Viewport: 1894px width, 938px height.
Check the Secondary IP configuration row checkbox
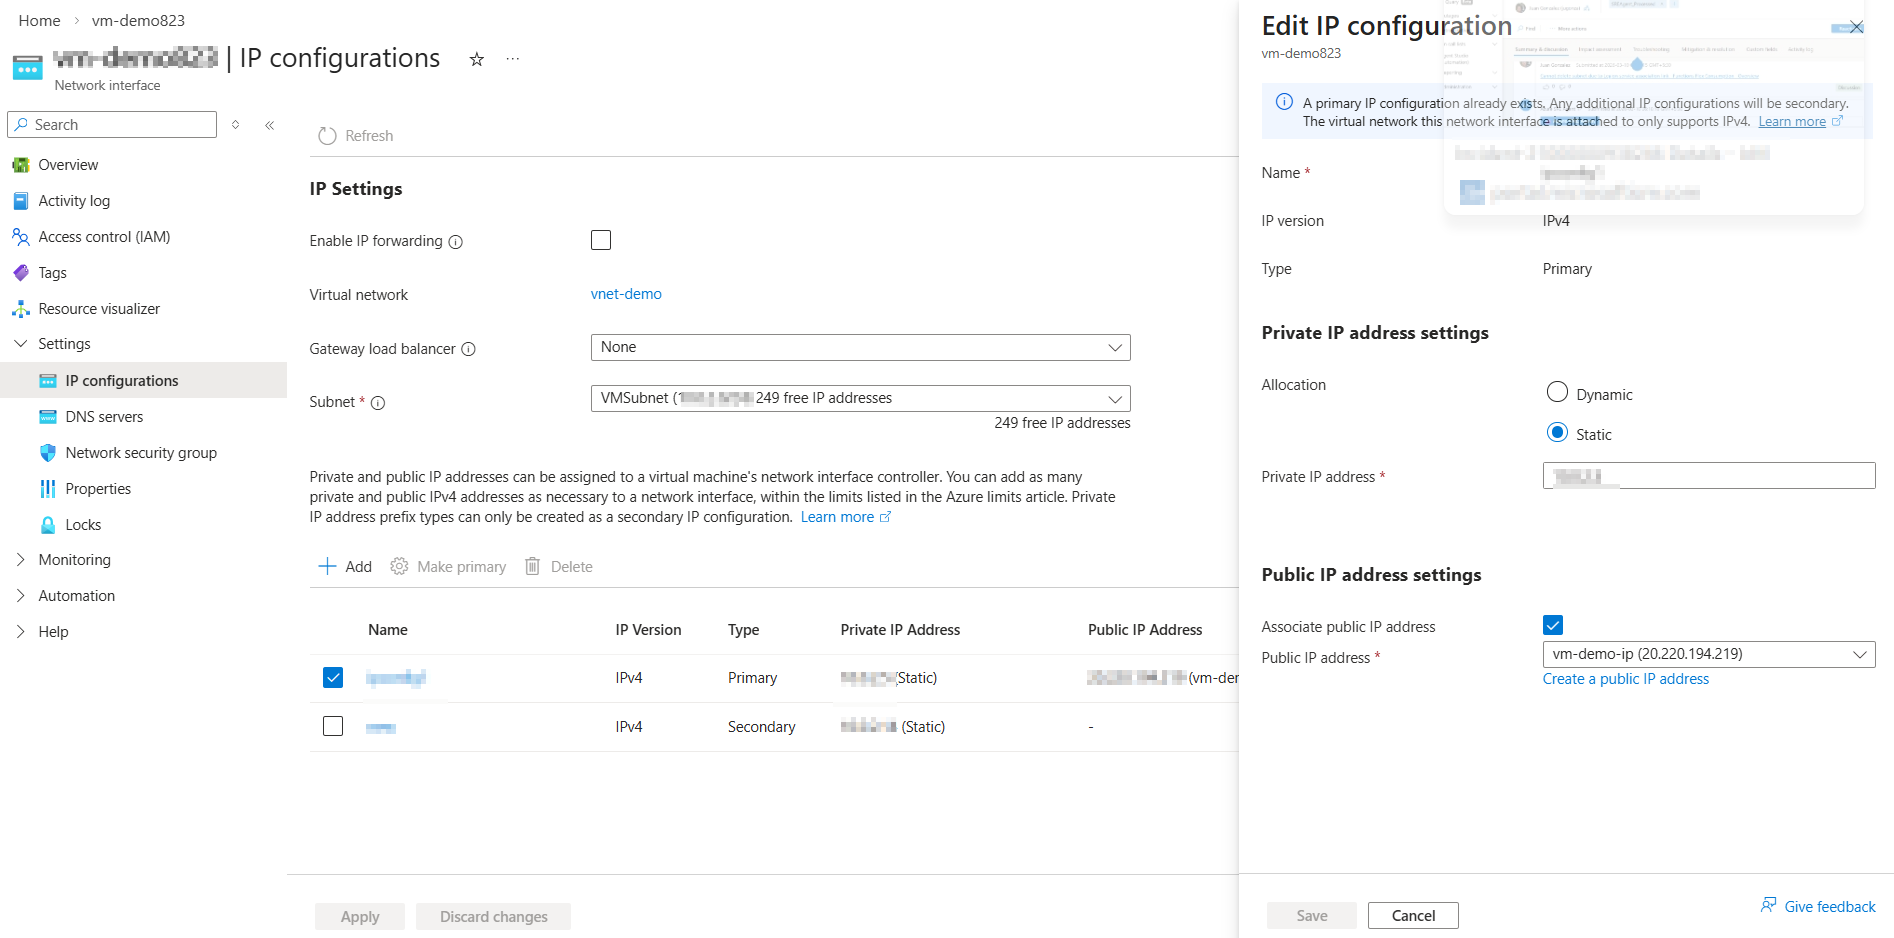pyautogui.click(x=333, y=726)
